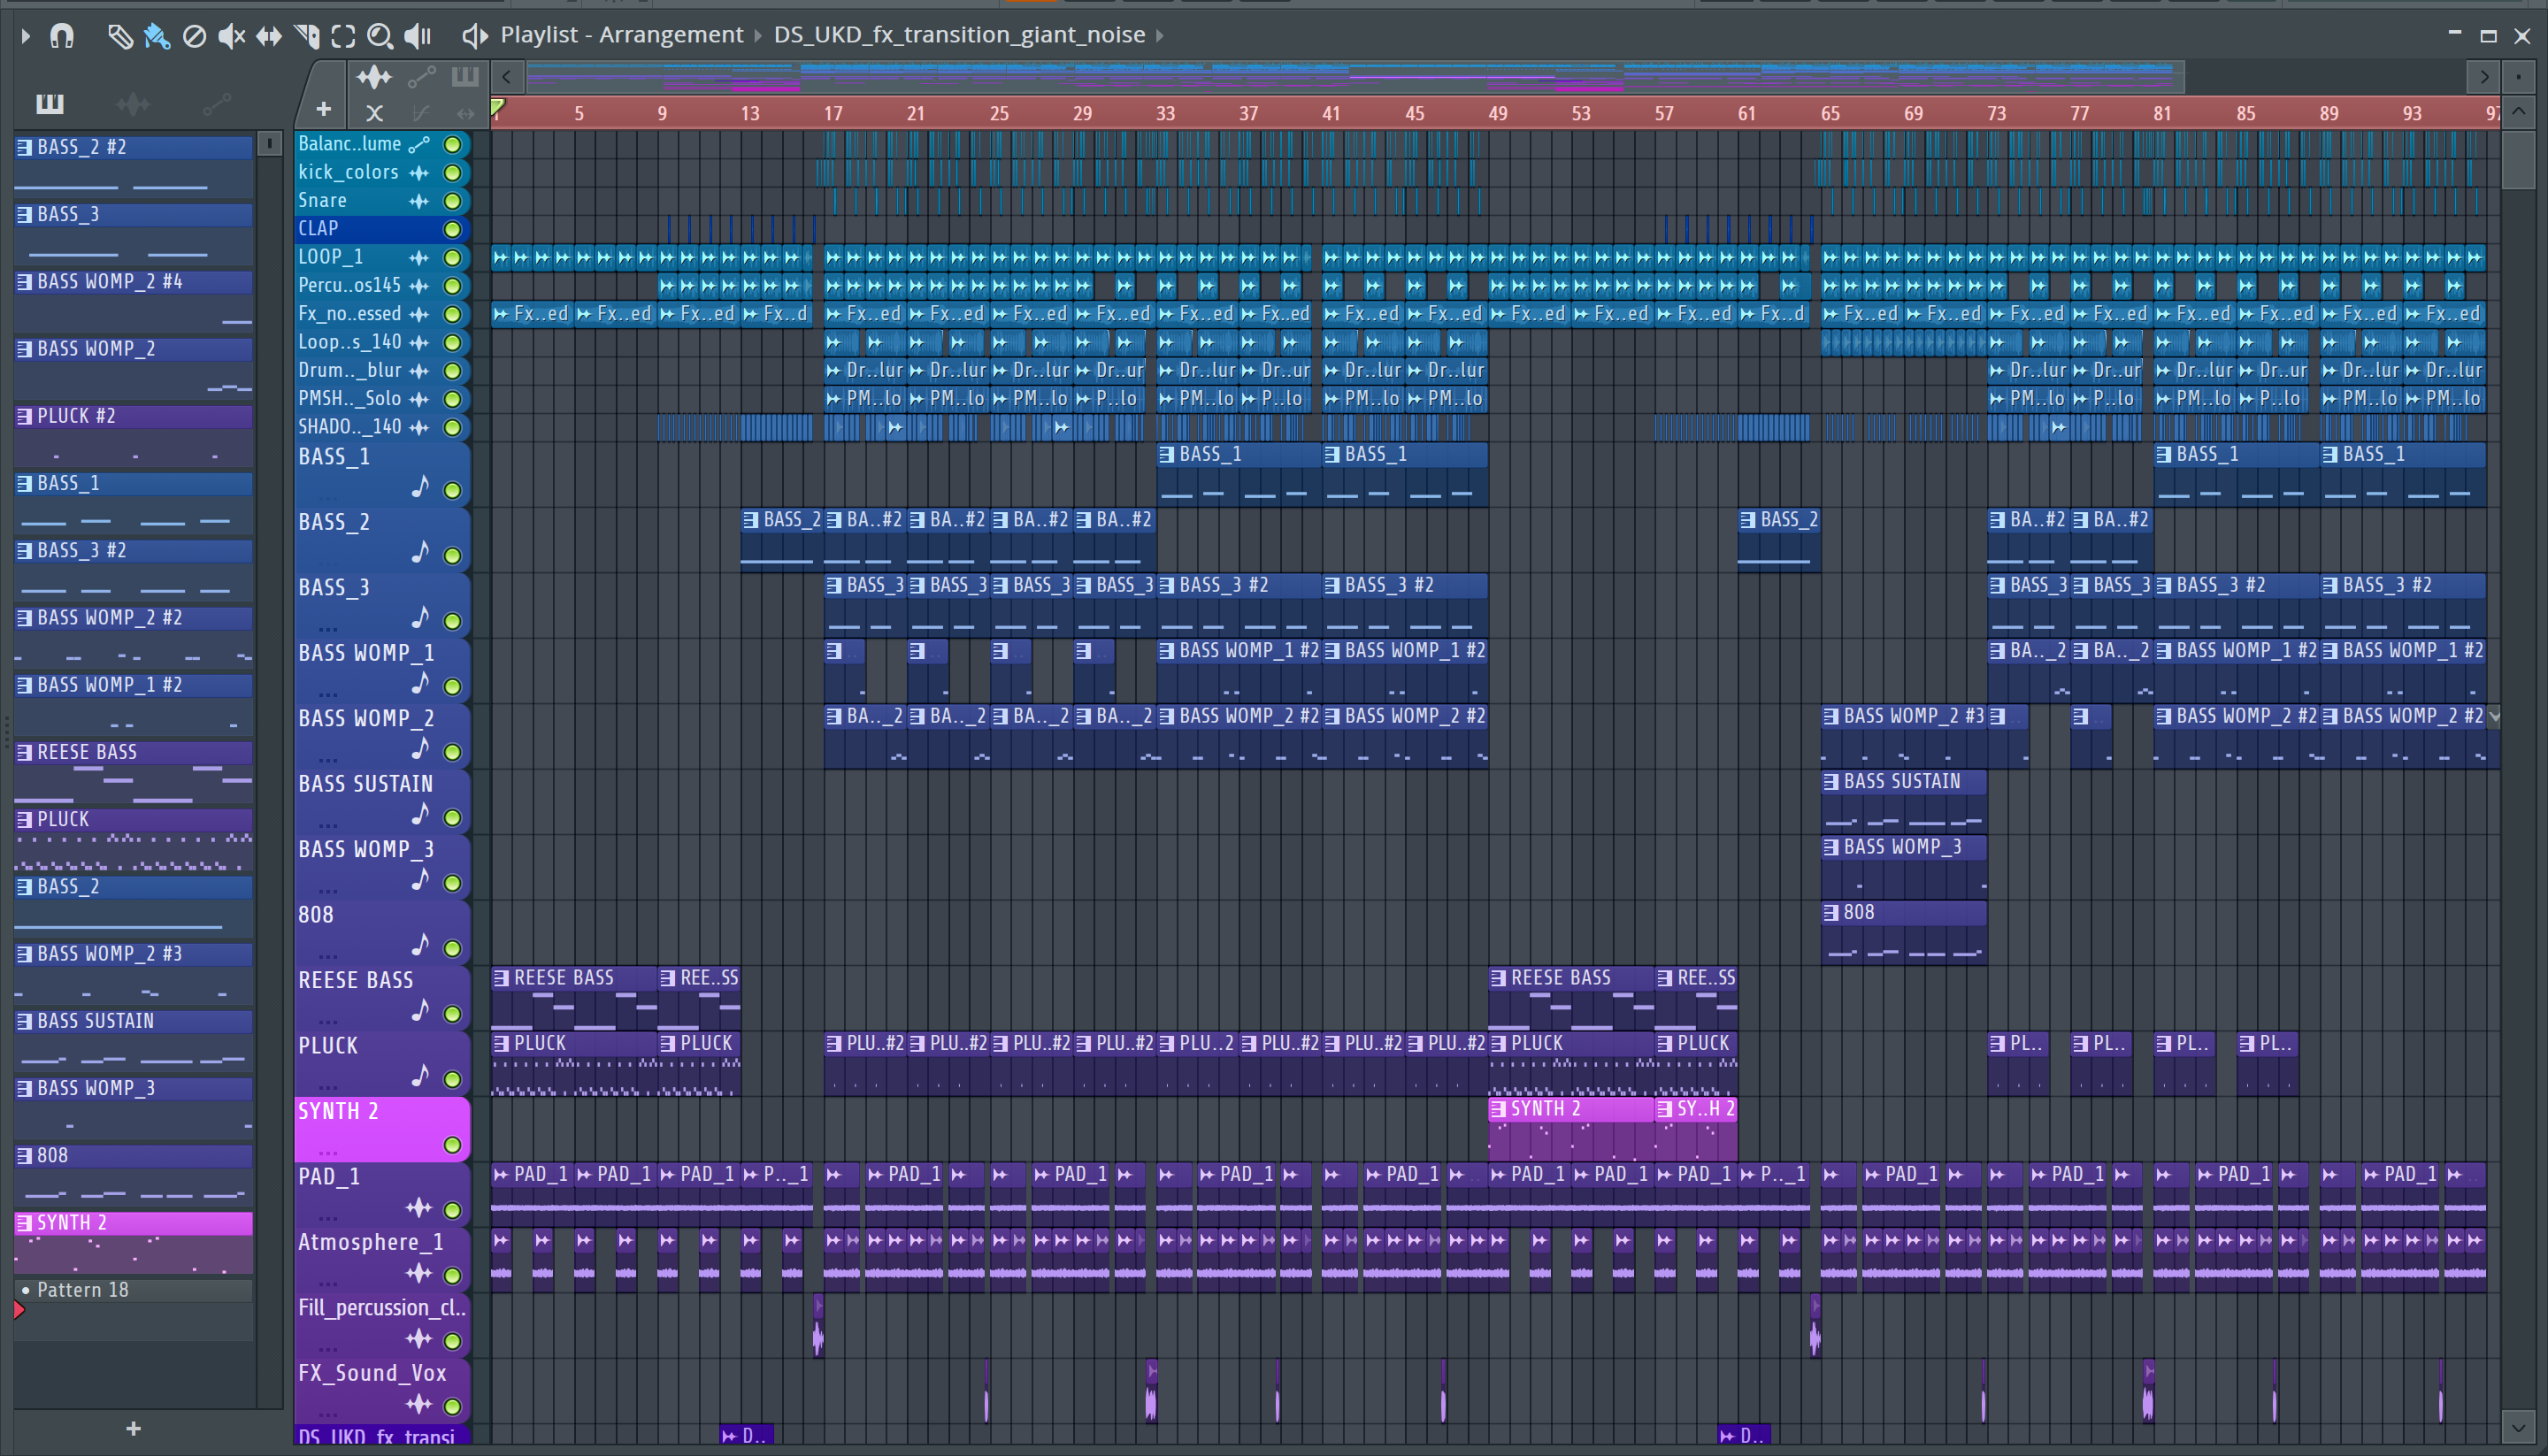Select the Slice tool
The height and width of the screenshot is (1456, 2548).
(307, 37)
